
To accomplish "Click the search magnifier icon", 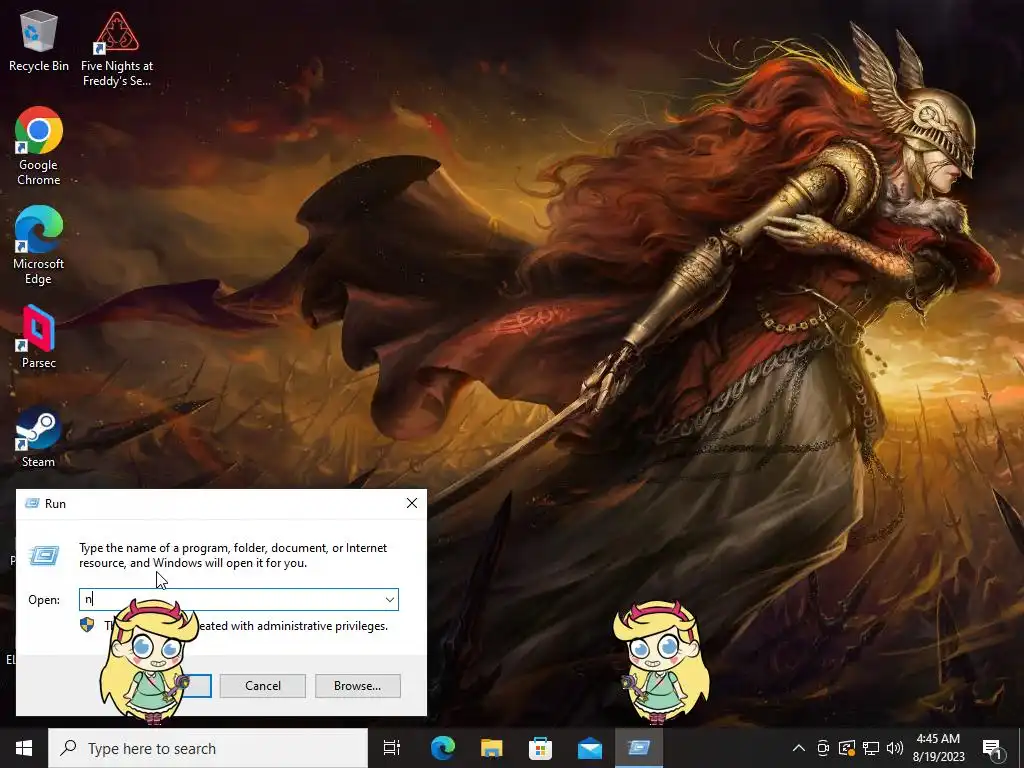I will pyautogui.click(x=68, y=748).
